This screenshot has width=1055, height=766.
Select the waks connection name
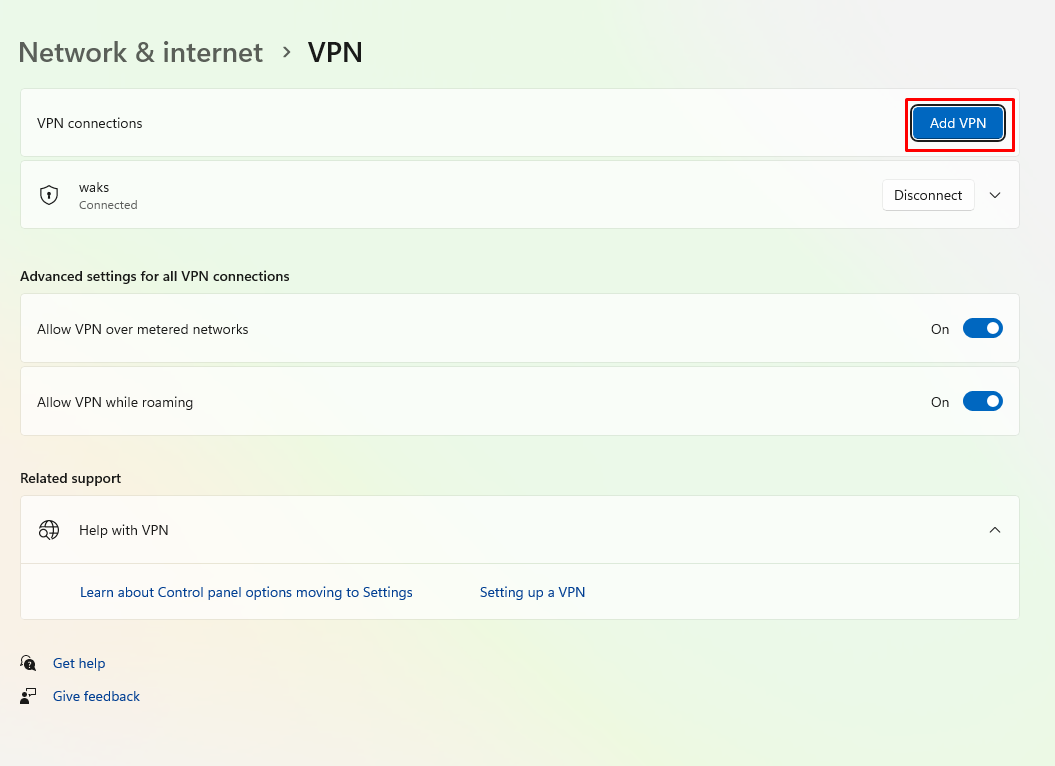94,187
